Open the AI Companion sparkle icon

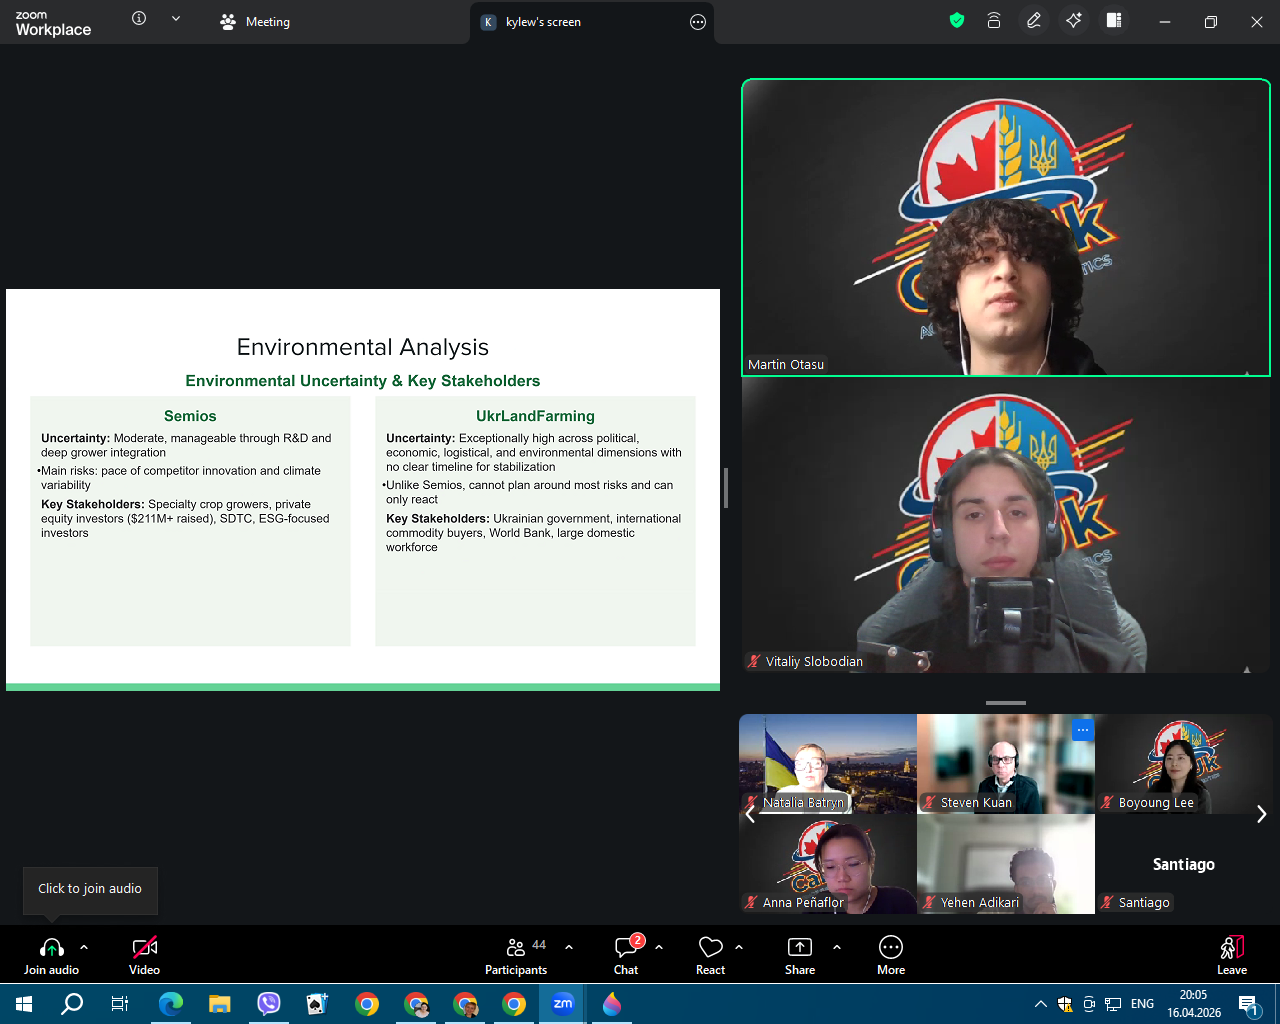pyautogui.click(x=1074, y=21)
